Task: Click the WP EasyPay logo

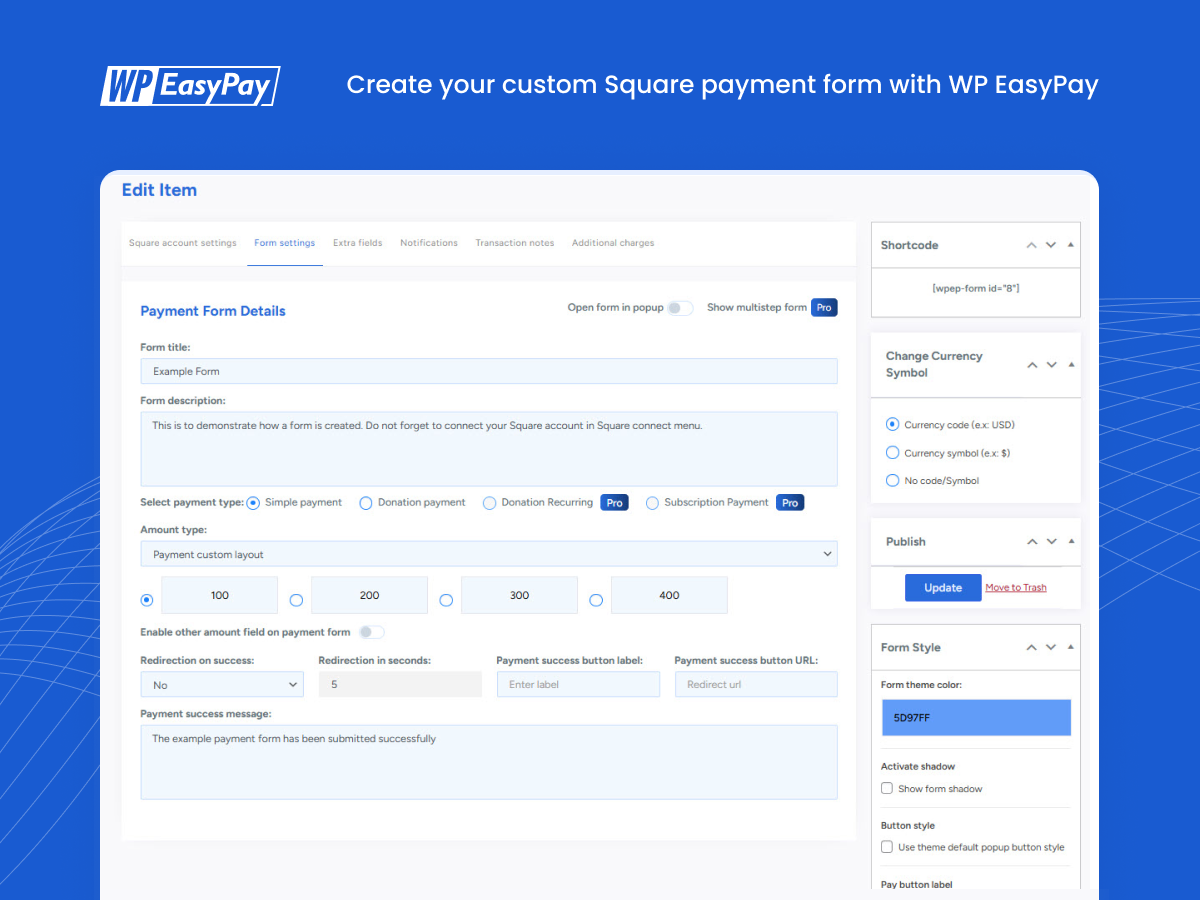Action: pos(189,86)
